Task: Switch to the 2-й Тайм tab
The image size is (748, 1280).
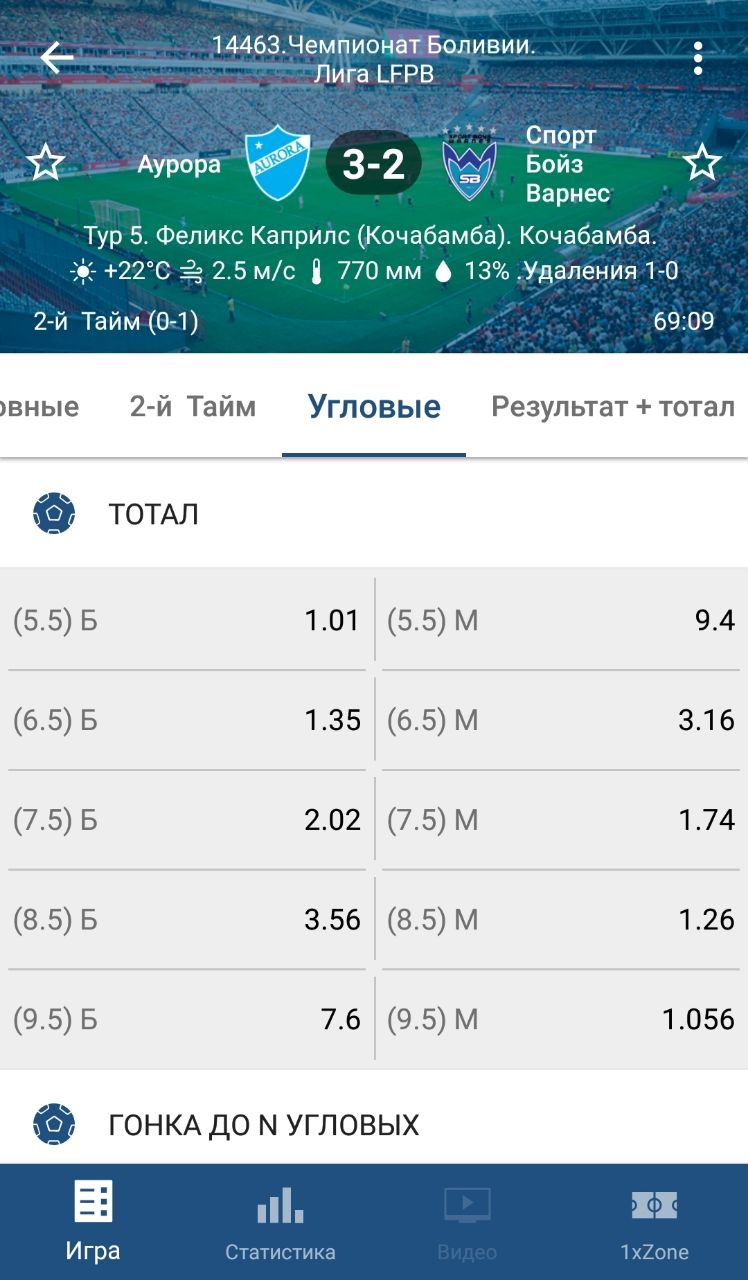Action: pyautogui.click(x=193, y=407)
